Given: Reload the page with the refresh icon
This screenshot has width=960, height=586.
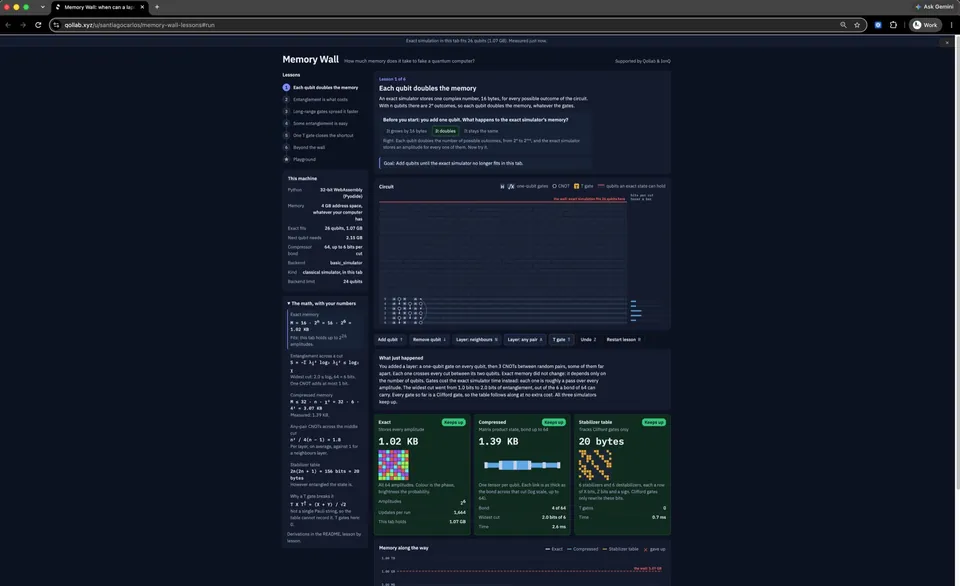Looking at the screenshot, I should click(x=38, y=25).
